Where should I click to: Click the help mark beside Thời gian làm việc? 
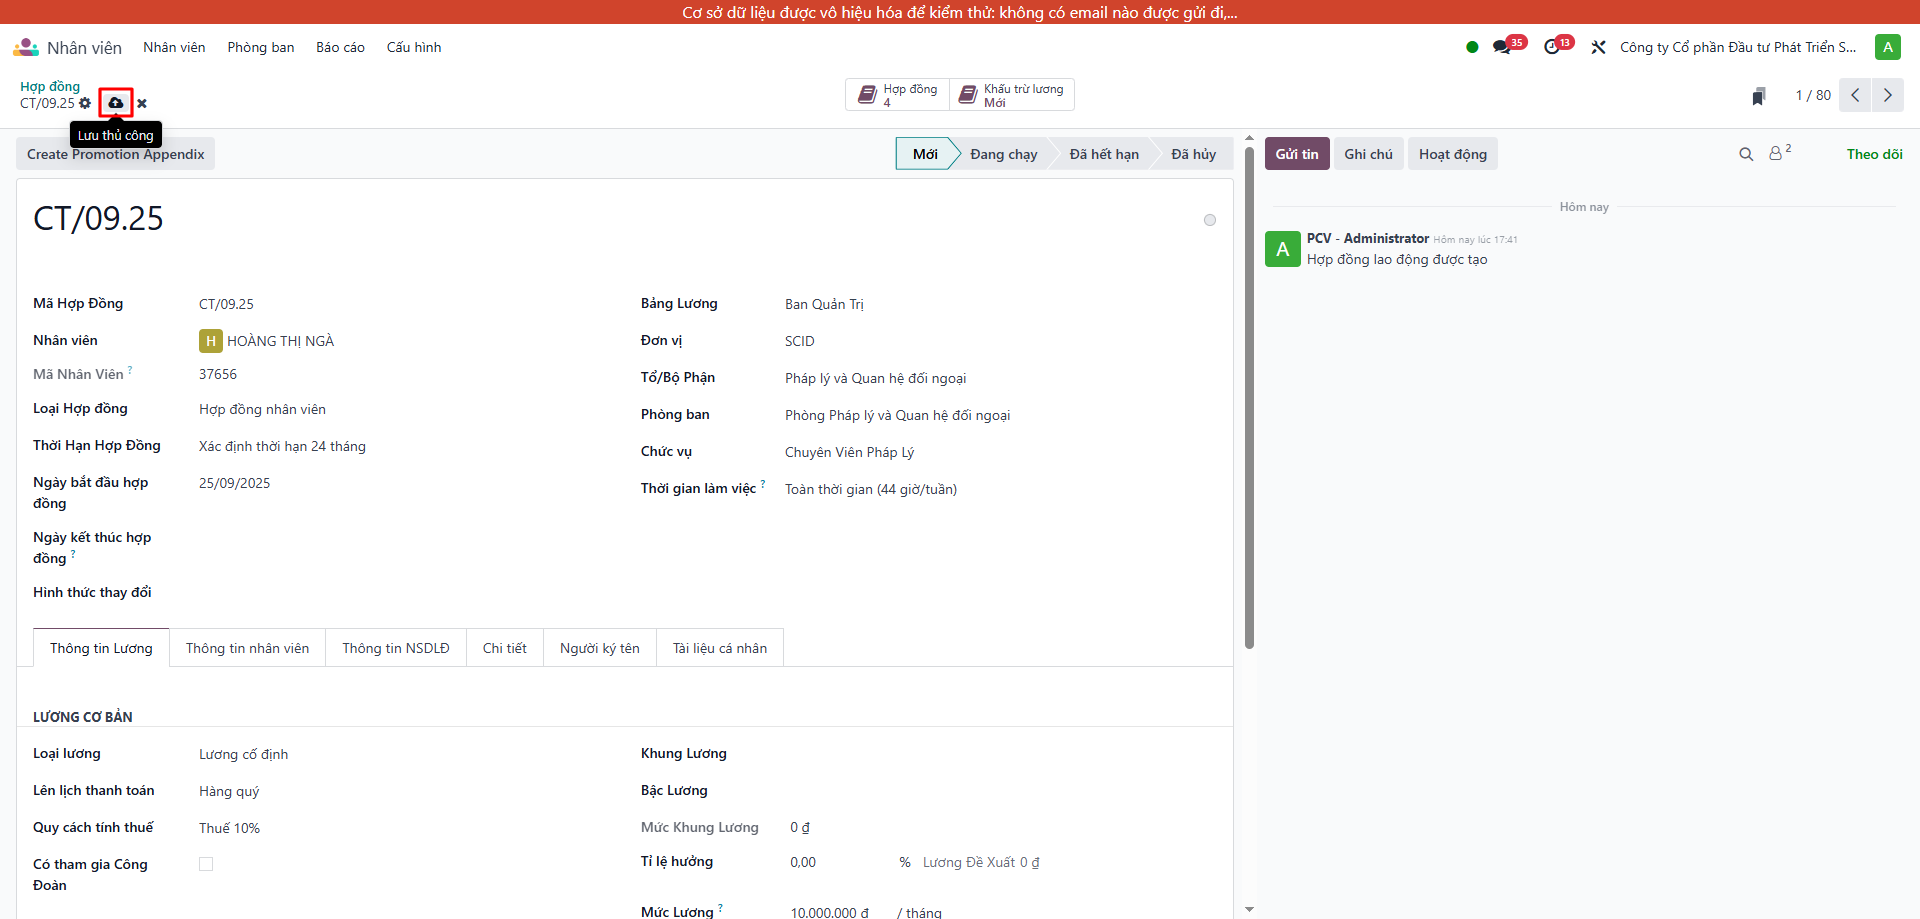(763, 484)
